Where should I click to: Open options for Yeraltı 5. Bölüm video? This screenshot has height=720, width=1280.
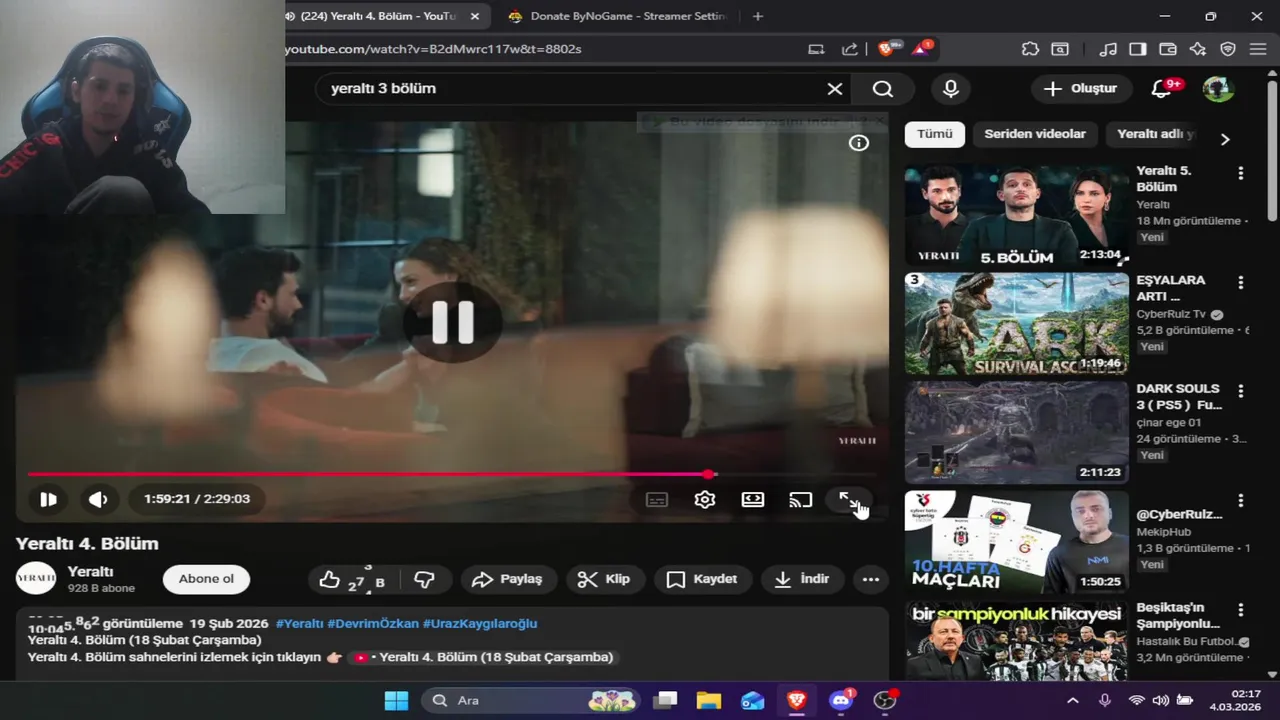click(1241, 173)
